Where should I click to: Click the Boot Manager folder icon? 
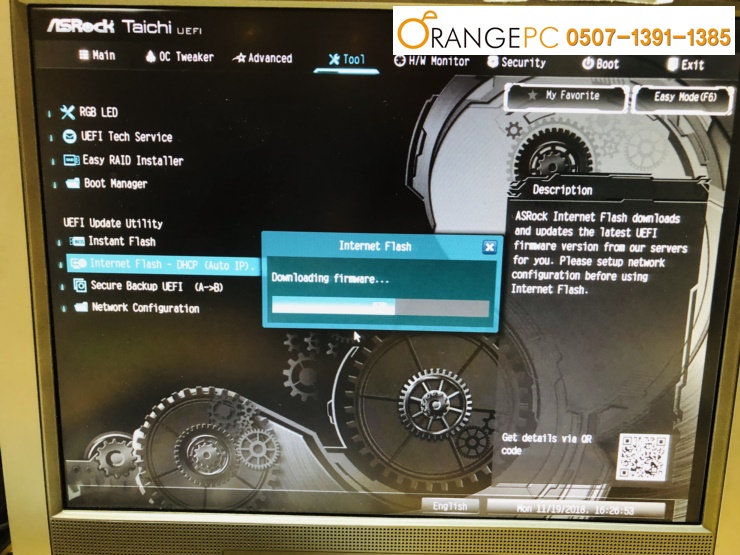(x=73, y=183)
